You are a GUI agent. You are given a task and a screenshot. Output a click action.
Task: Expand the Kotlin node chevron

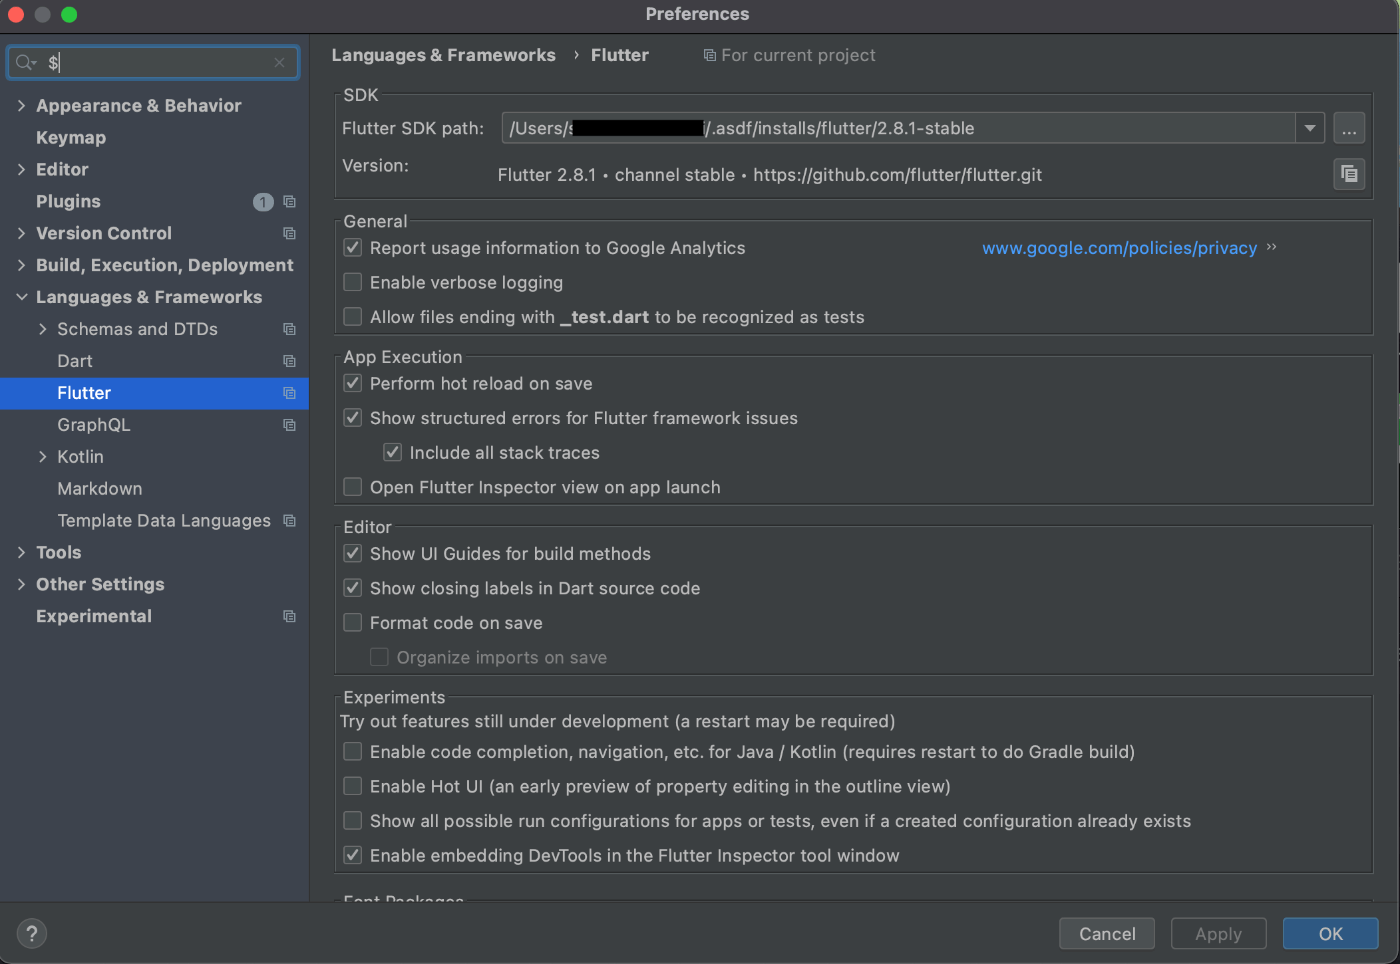[42, 457]
